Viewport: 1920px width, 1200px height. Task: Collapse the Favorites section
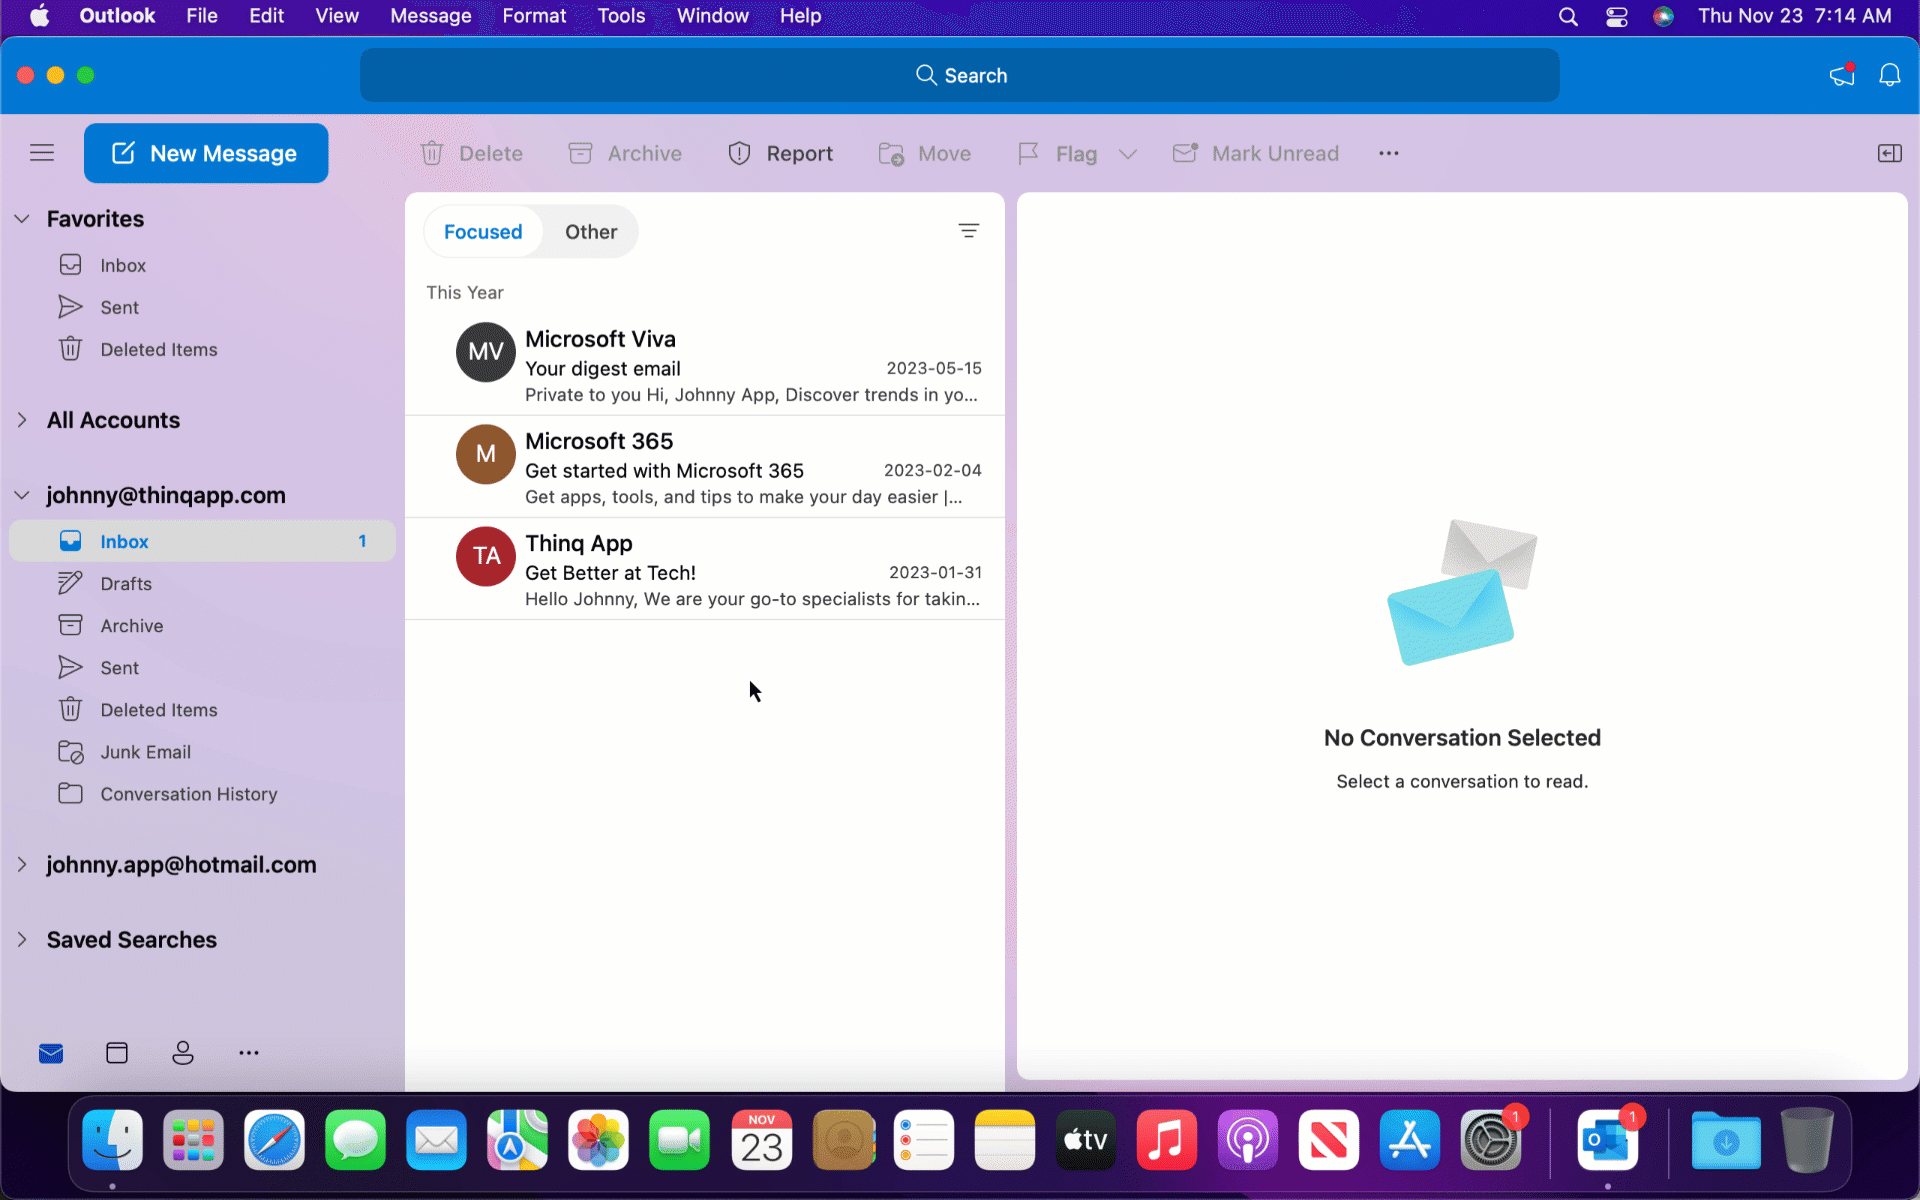(x=22, y=219)
